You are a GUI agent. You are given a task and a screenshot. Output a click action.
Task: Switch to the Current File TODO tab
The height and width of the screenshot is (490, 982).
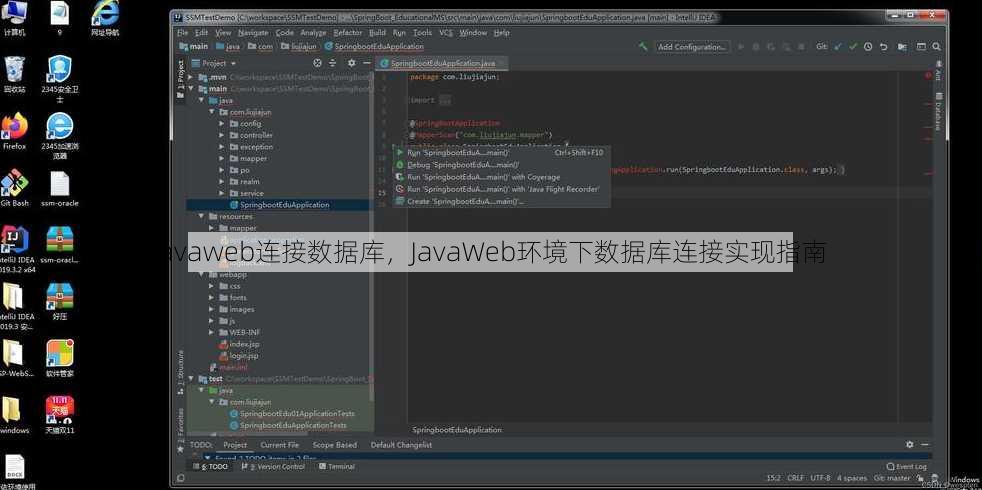tap(279, 445)
